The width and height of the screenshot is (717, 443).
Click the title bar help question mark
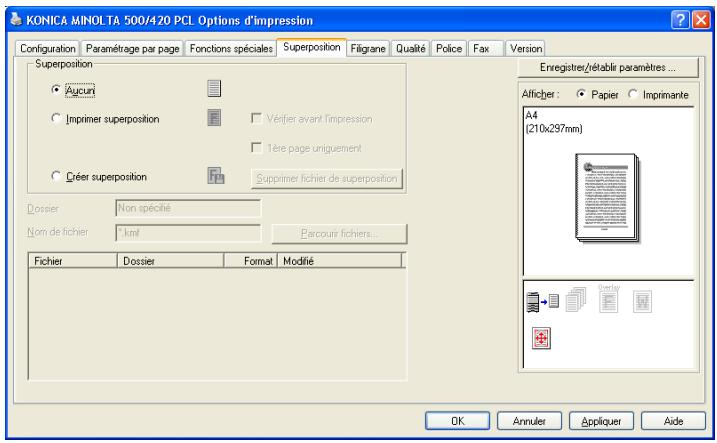(x=680, y=20)
